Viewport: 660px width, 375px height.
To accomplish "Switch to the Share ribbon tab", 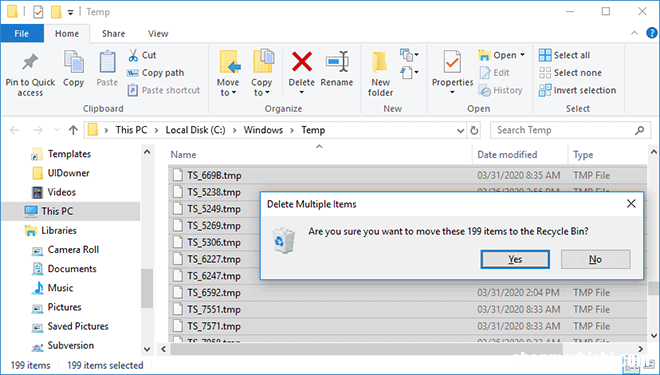I will tap(113, 34).
